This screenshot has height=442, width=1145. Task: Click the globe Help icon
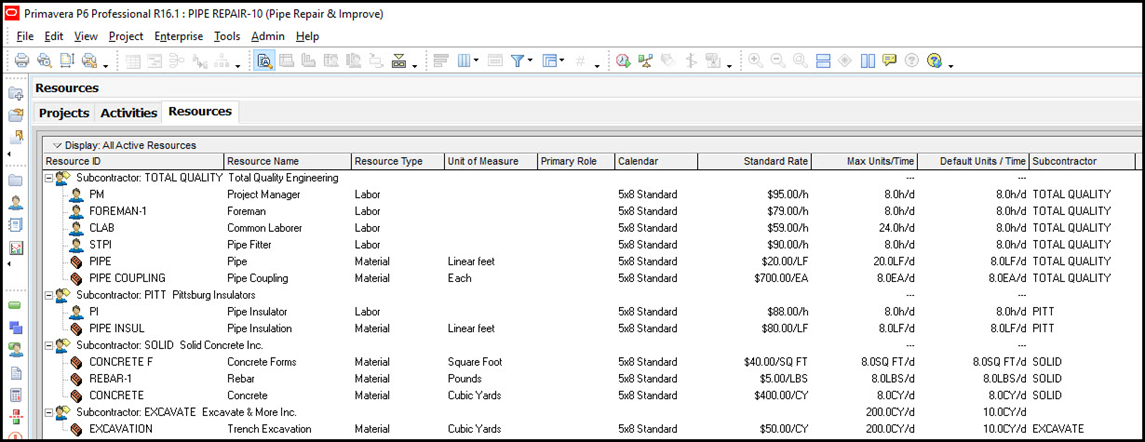pyautogui.click(x=934, y=61)
